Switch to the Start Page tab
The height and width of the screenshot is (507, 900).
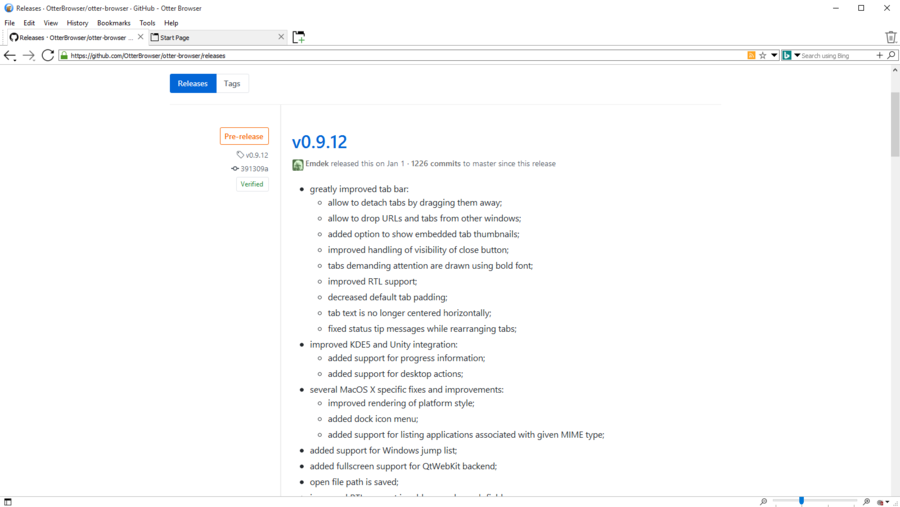tap(217, 37)
